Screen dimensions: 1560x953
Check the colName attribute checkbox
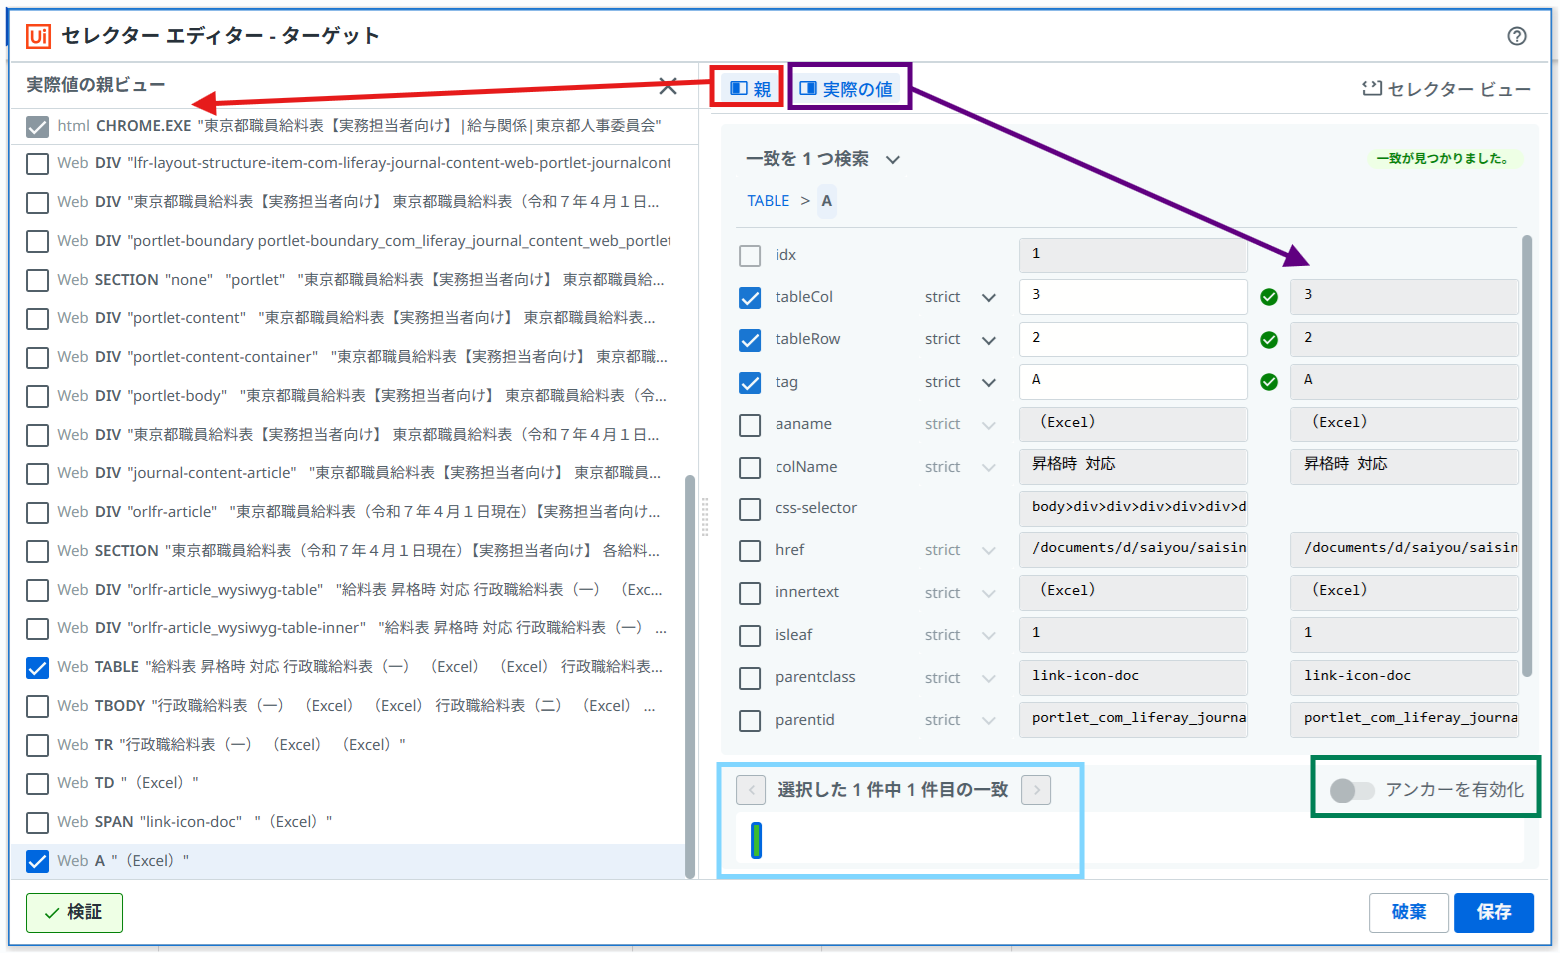(750, 468)
